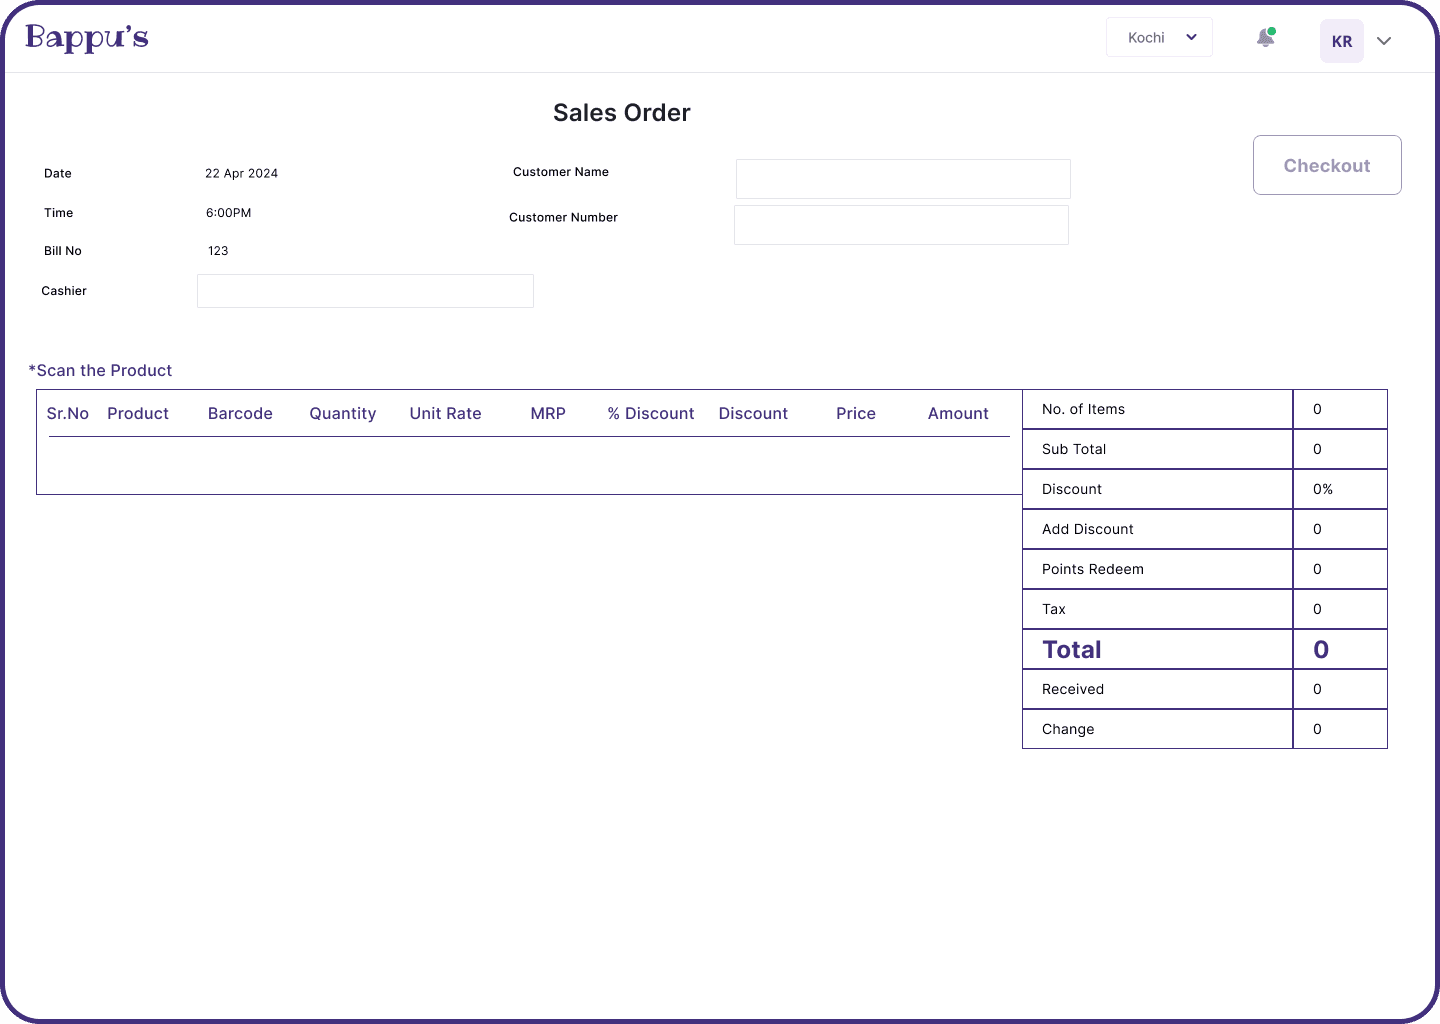Click the 0% discount value

click(1323, 489)
